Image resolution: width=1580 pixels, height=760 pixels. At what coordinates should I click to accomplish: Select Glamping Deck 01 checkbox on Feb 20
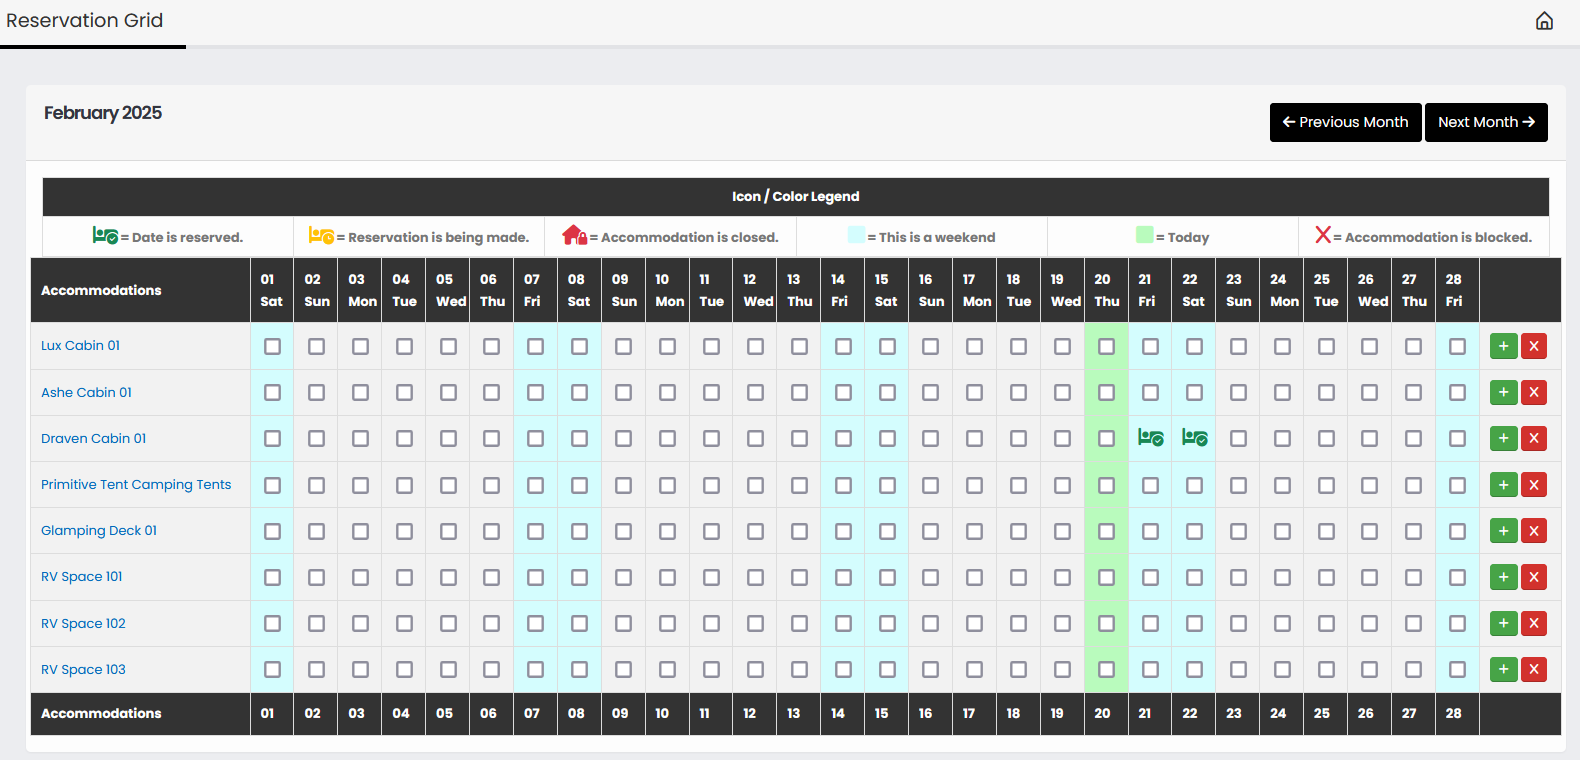pos(1106,531)
